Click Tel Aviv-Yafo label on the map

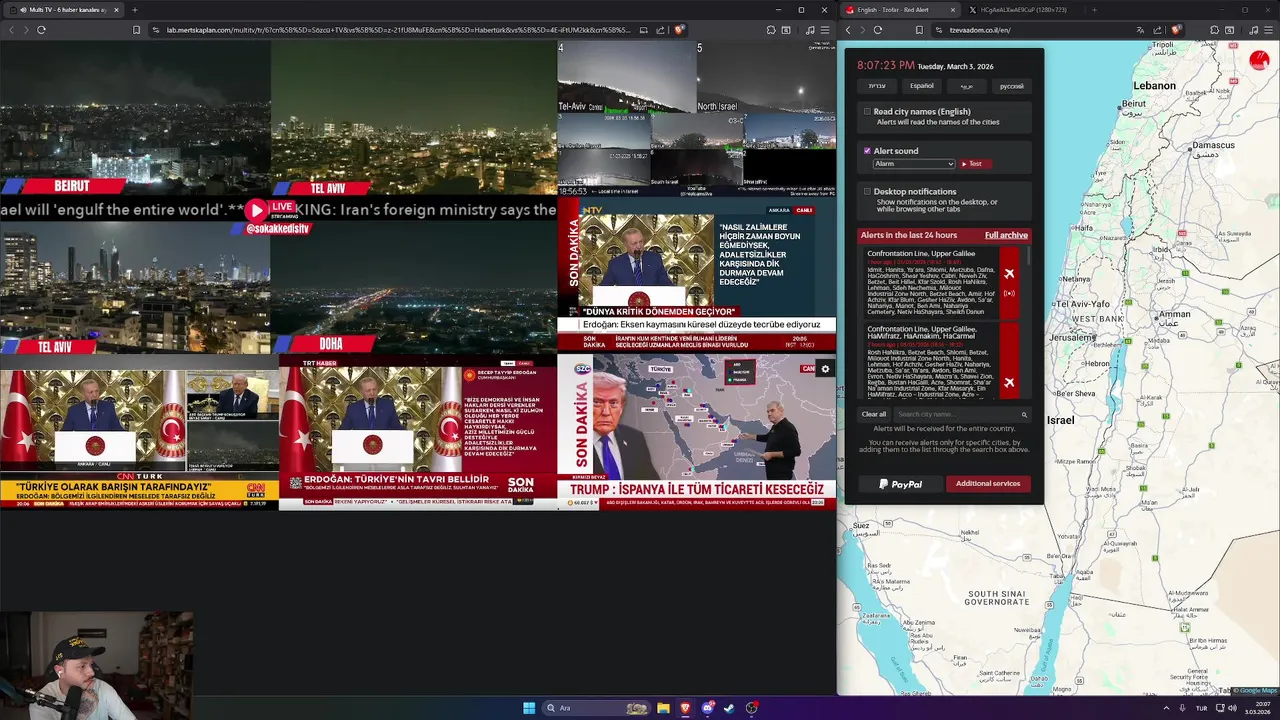click(1083, 303)
